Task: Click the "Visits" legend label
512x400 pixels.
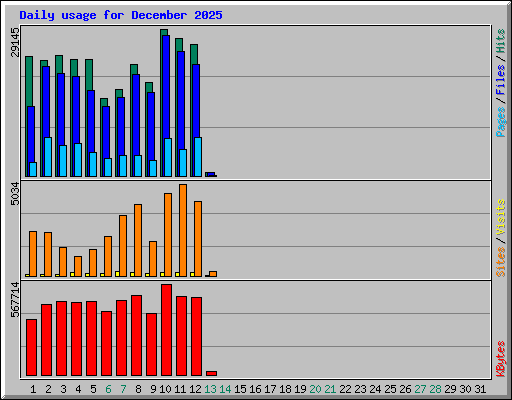Action: (x=501, y=217)
